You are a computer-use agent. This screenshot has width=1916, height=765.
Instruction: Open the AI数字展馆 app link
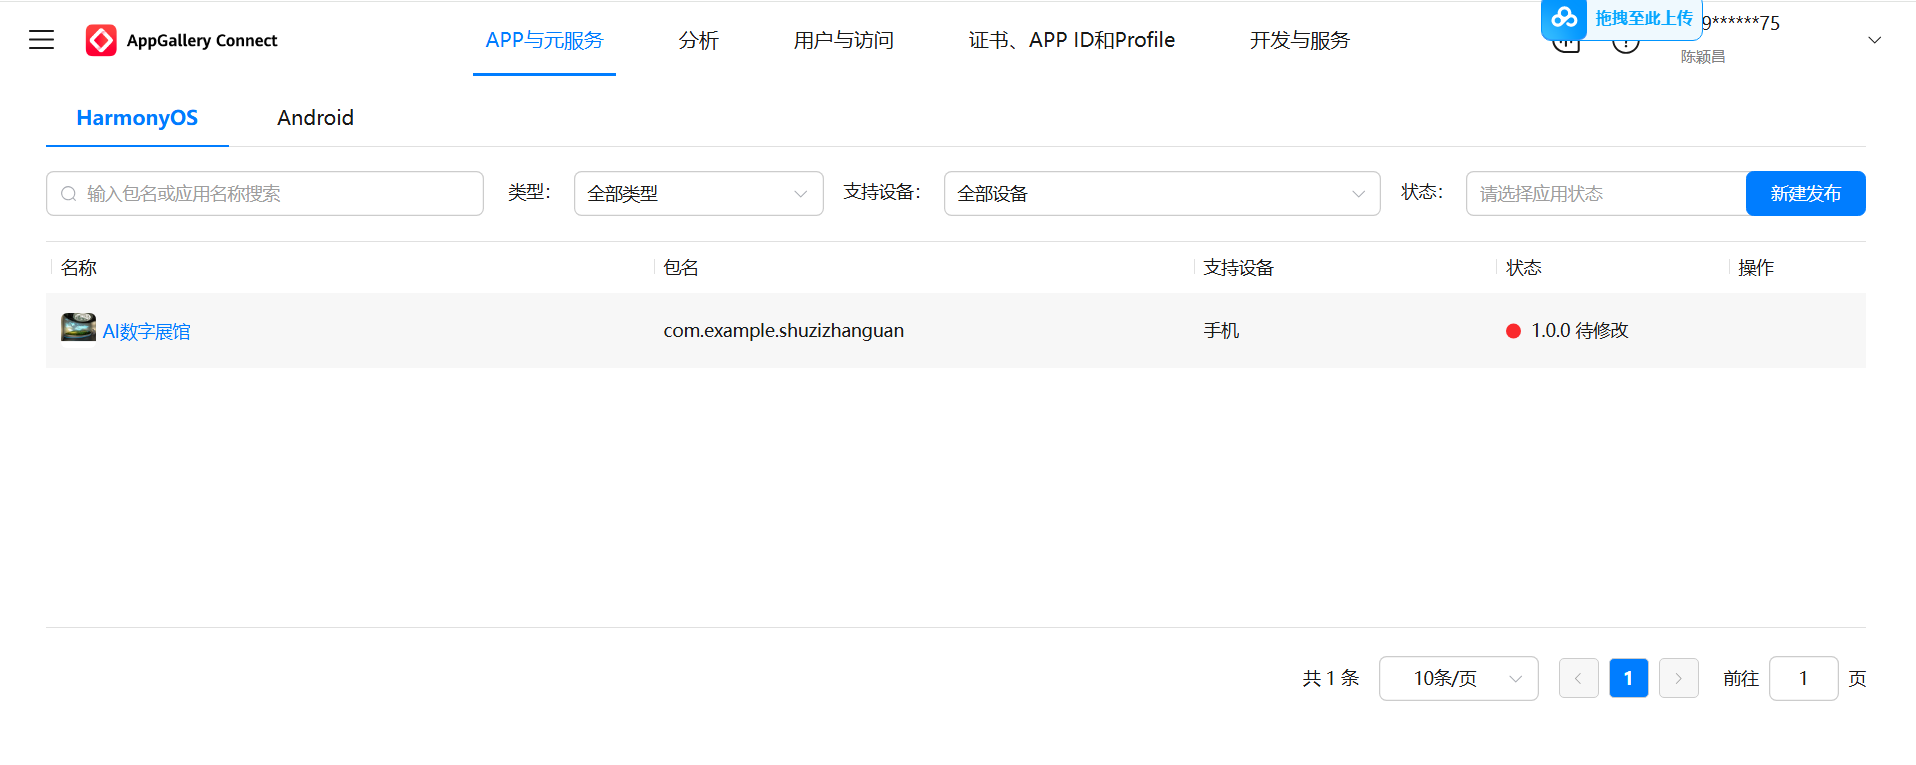pos(146,331)
